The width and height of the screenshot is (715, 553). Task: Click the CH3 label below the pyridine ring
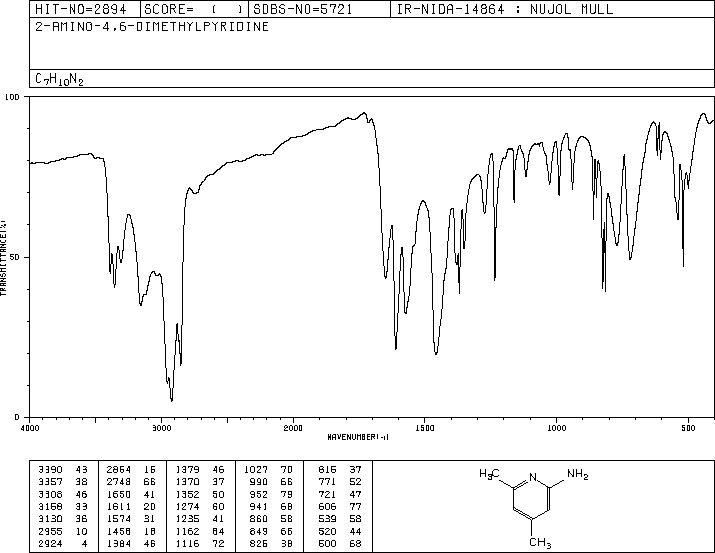pyautogui.click(x=540, y=543)
